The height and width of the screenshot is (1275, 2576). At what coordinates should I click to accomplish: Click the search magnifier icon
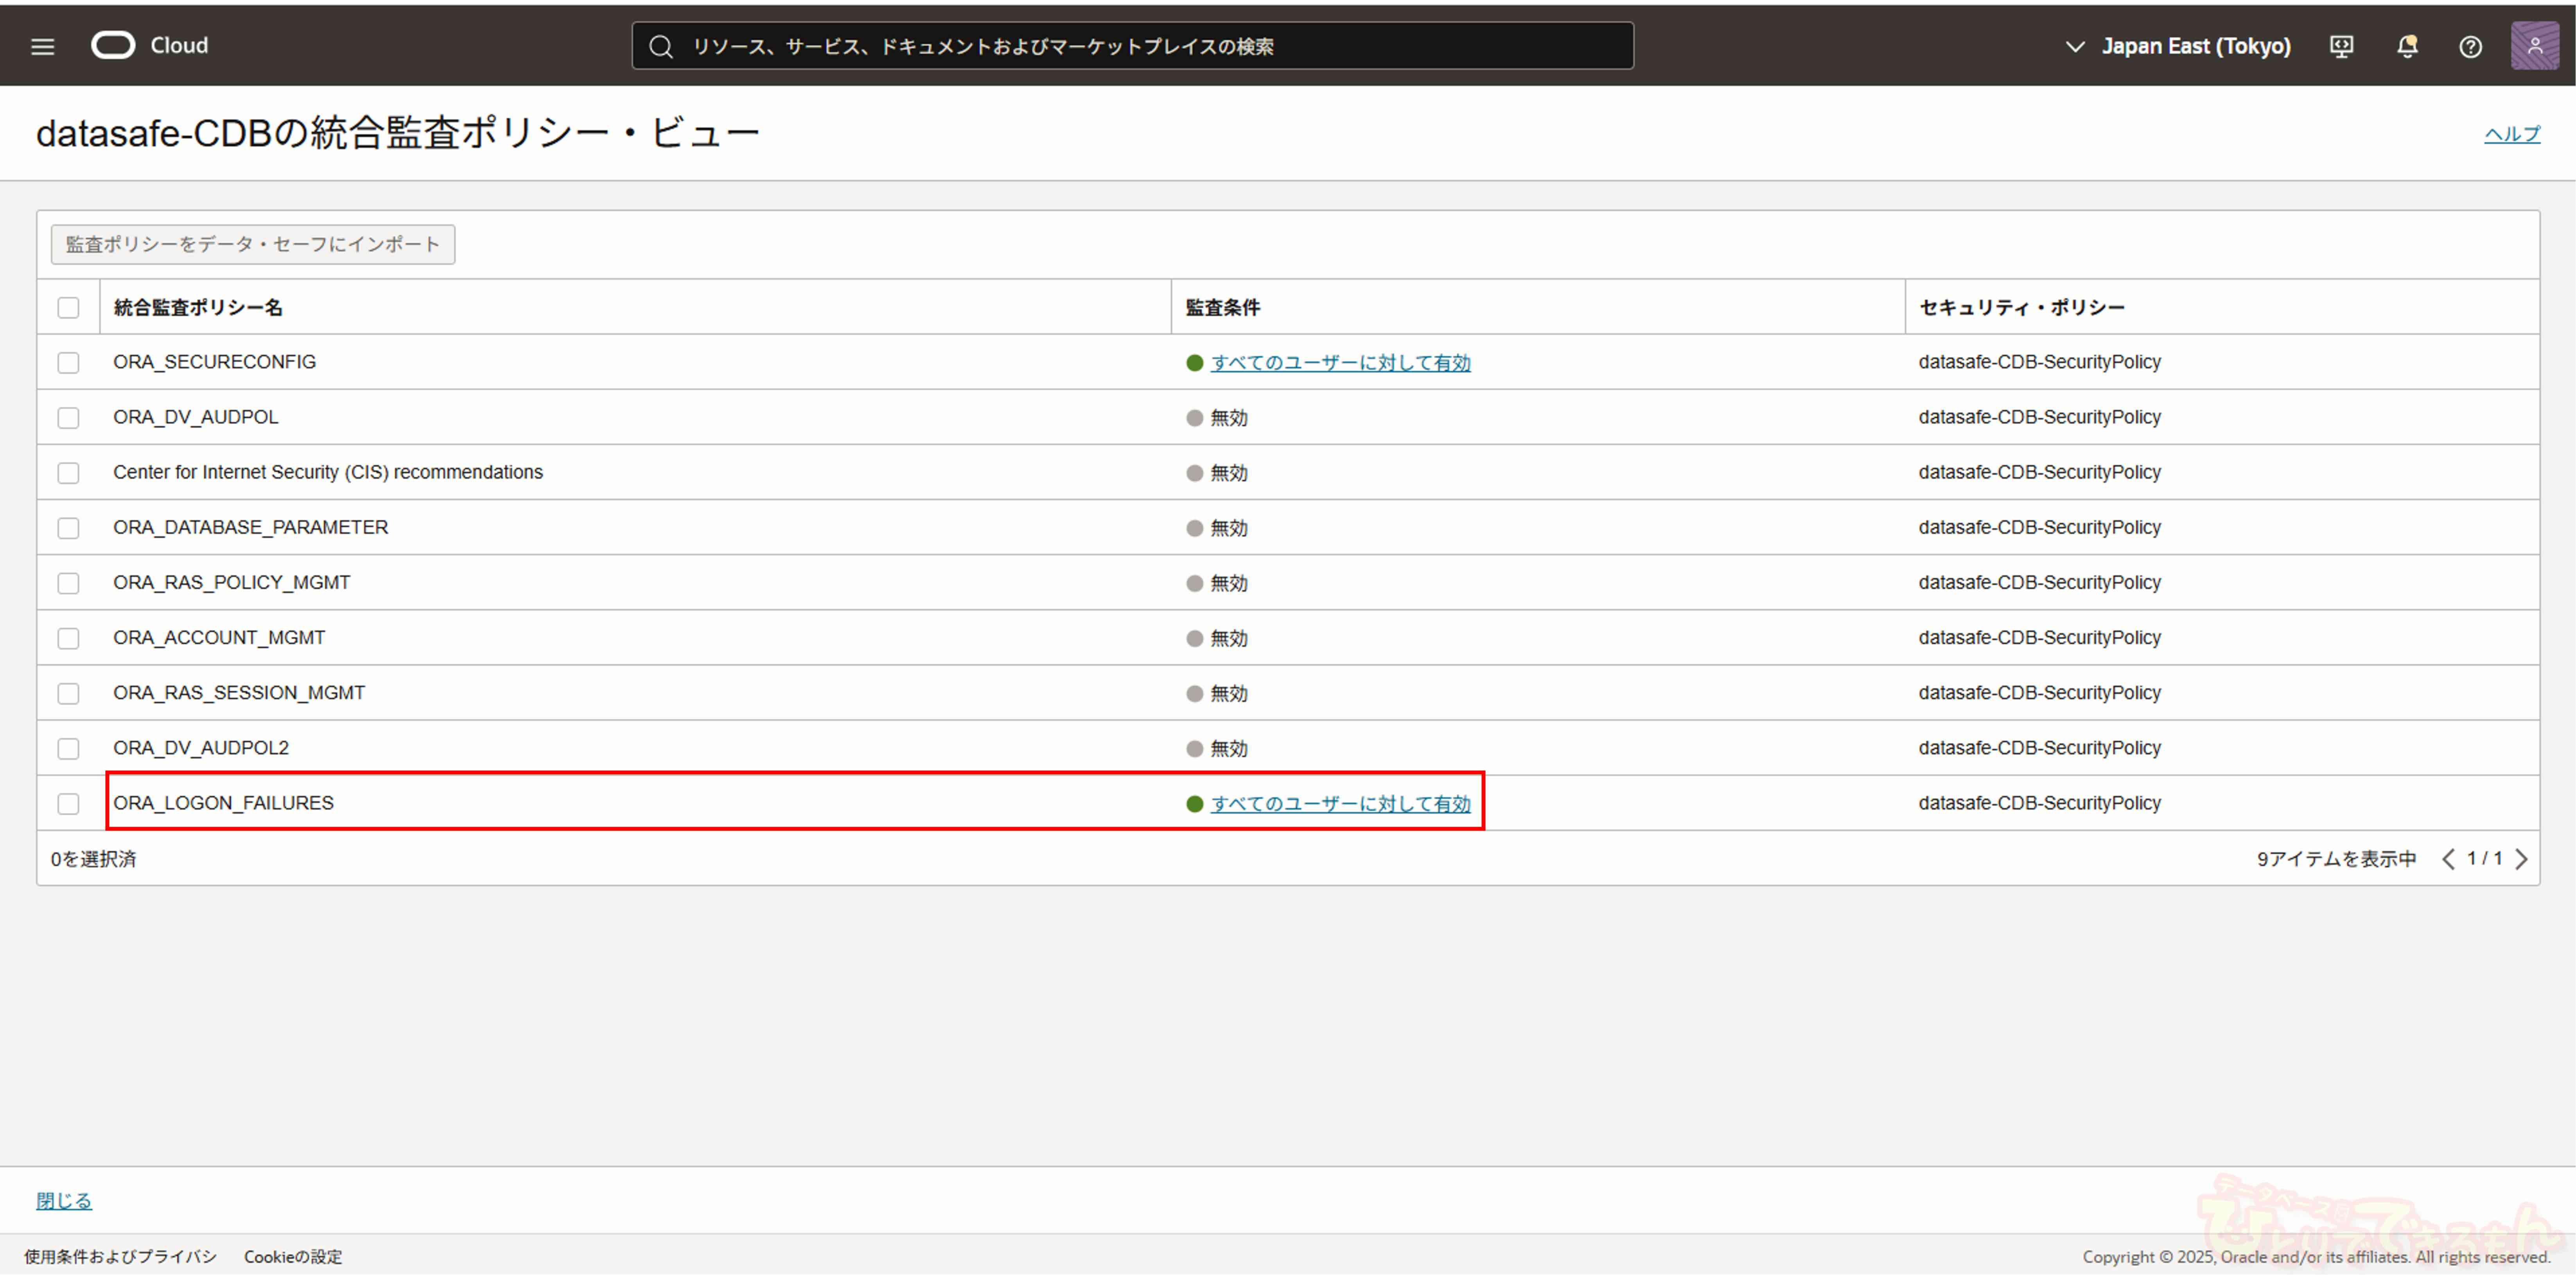tap(660, 46)
